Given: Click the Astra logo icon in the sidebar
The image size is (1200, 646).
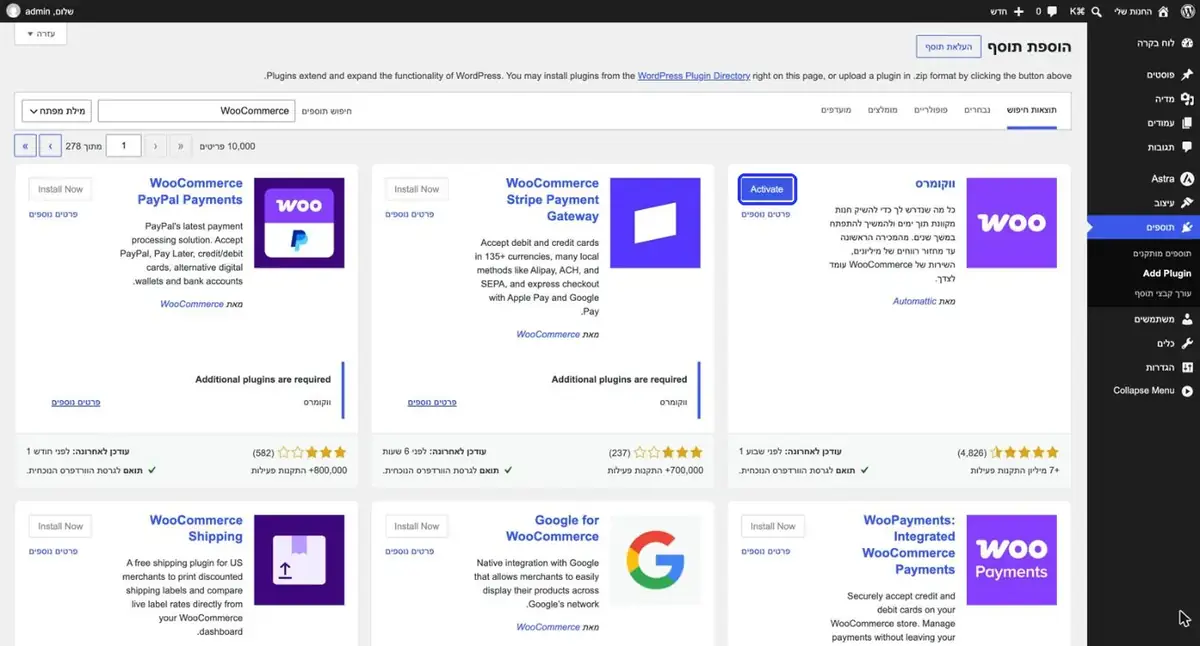Looking at the screenshot, I should coord(1187,179).
